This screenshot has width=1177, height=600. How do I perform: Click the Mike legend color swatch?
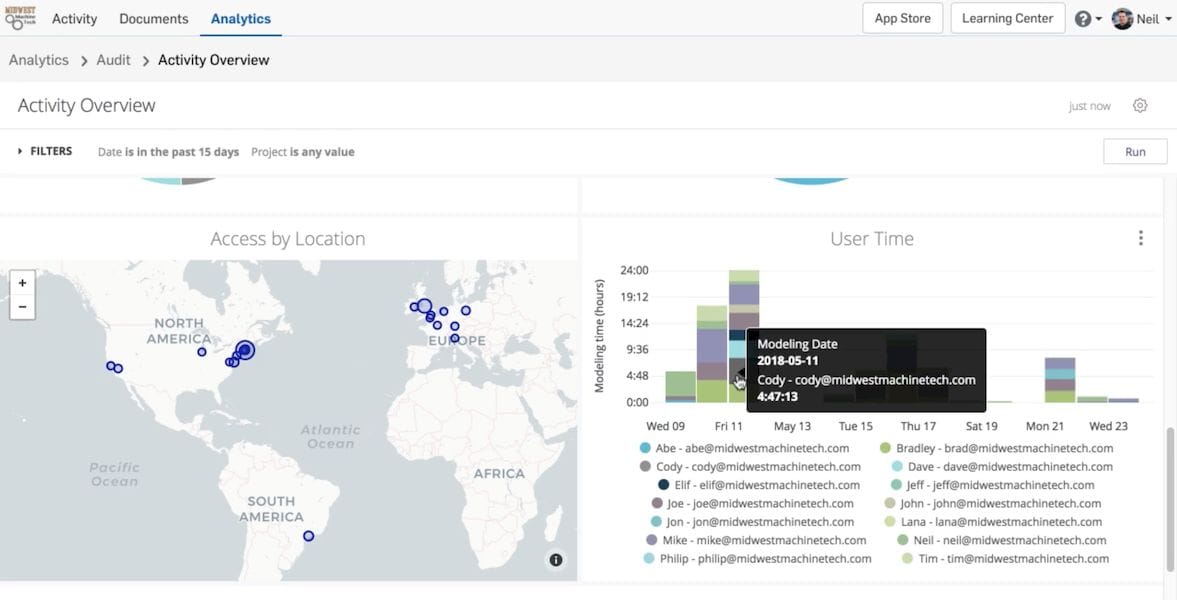pos(652,540)
